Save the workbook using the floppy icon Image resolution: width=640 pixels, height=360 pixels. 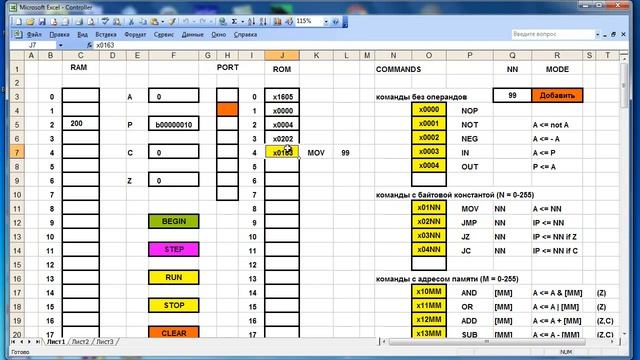42,22
